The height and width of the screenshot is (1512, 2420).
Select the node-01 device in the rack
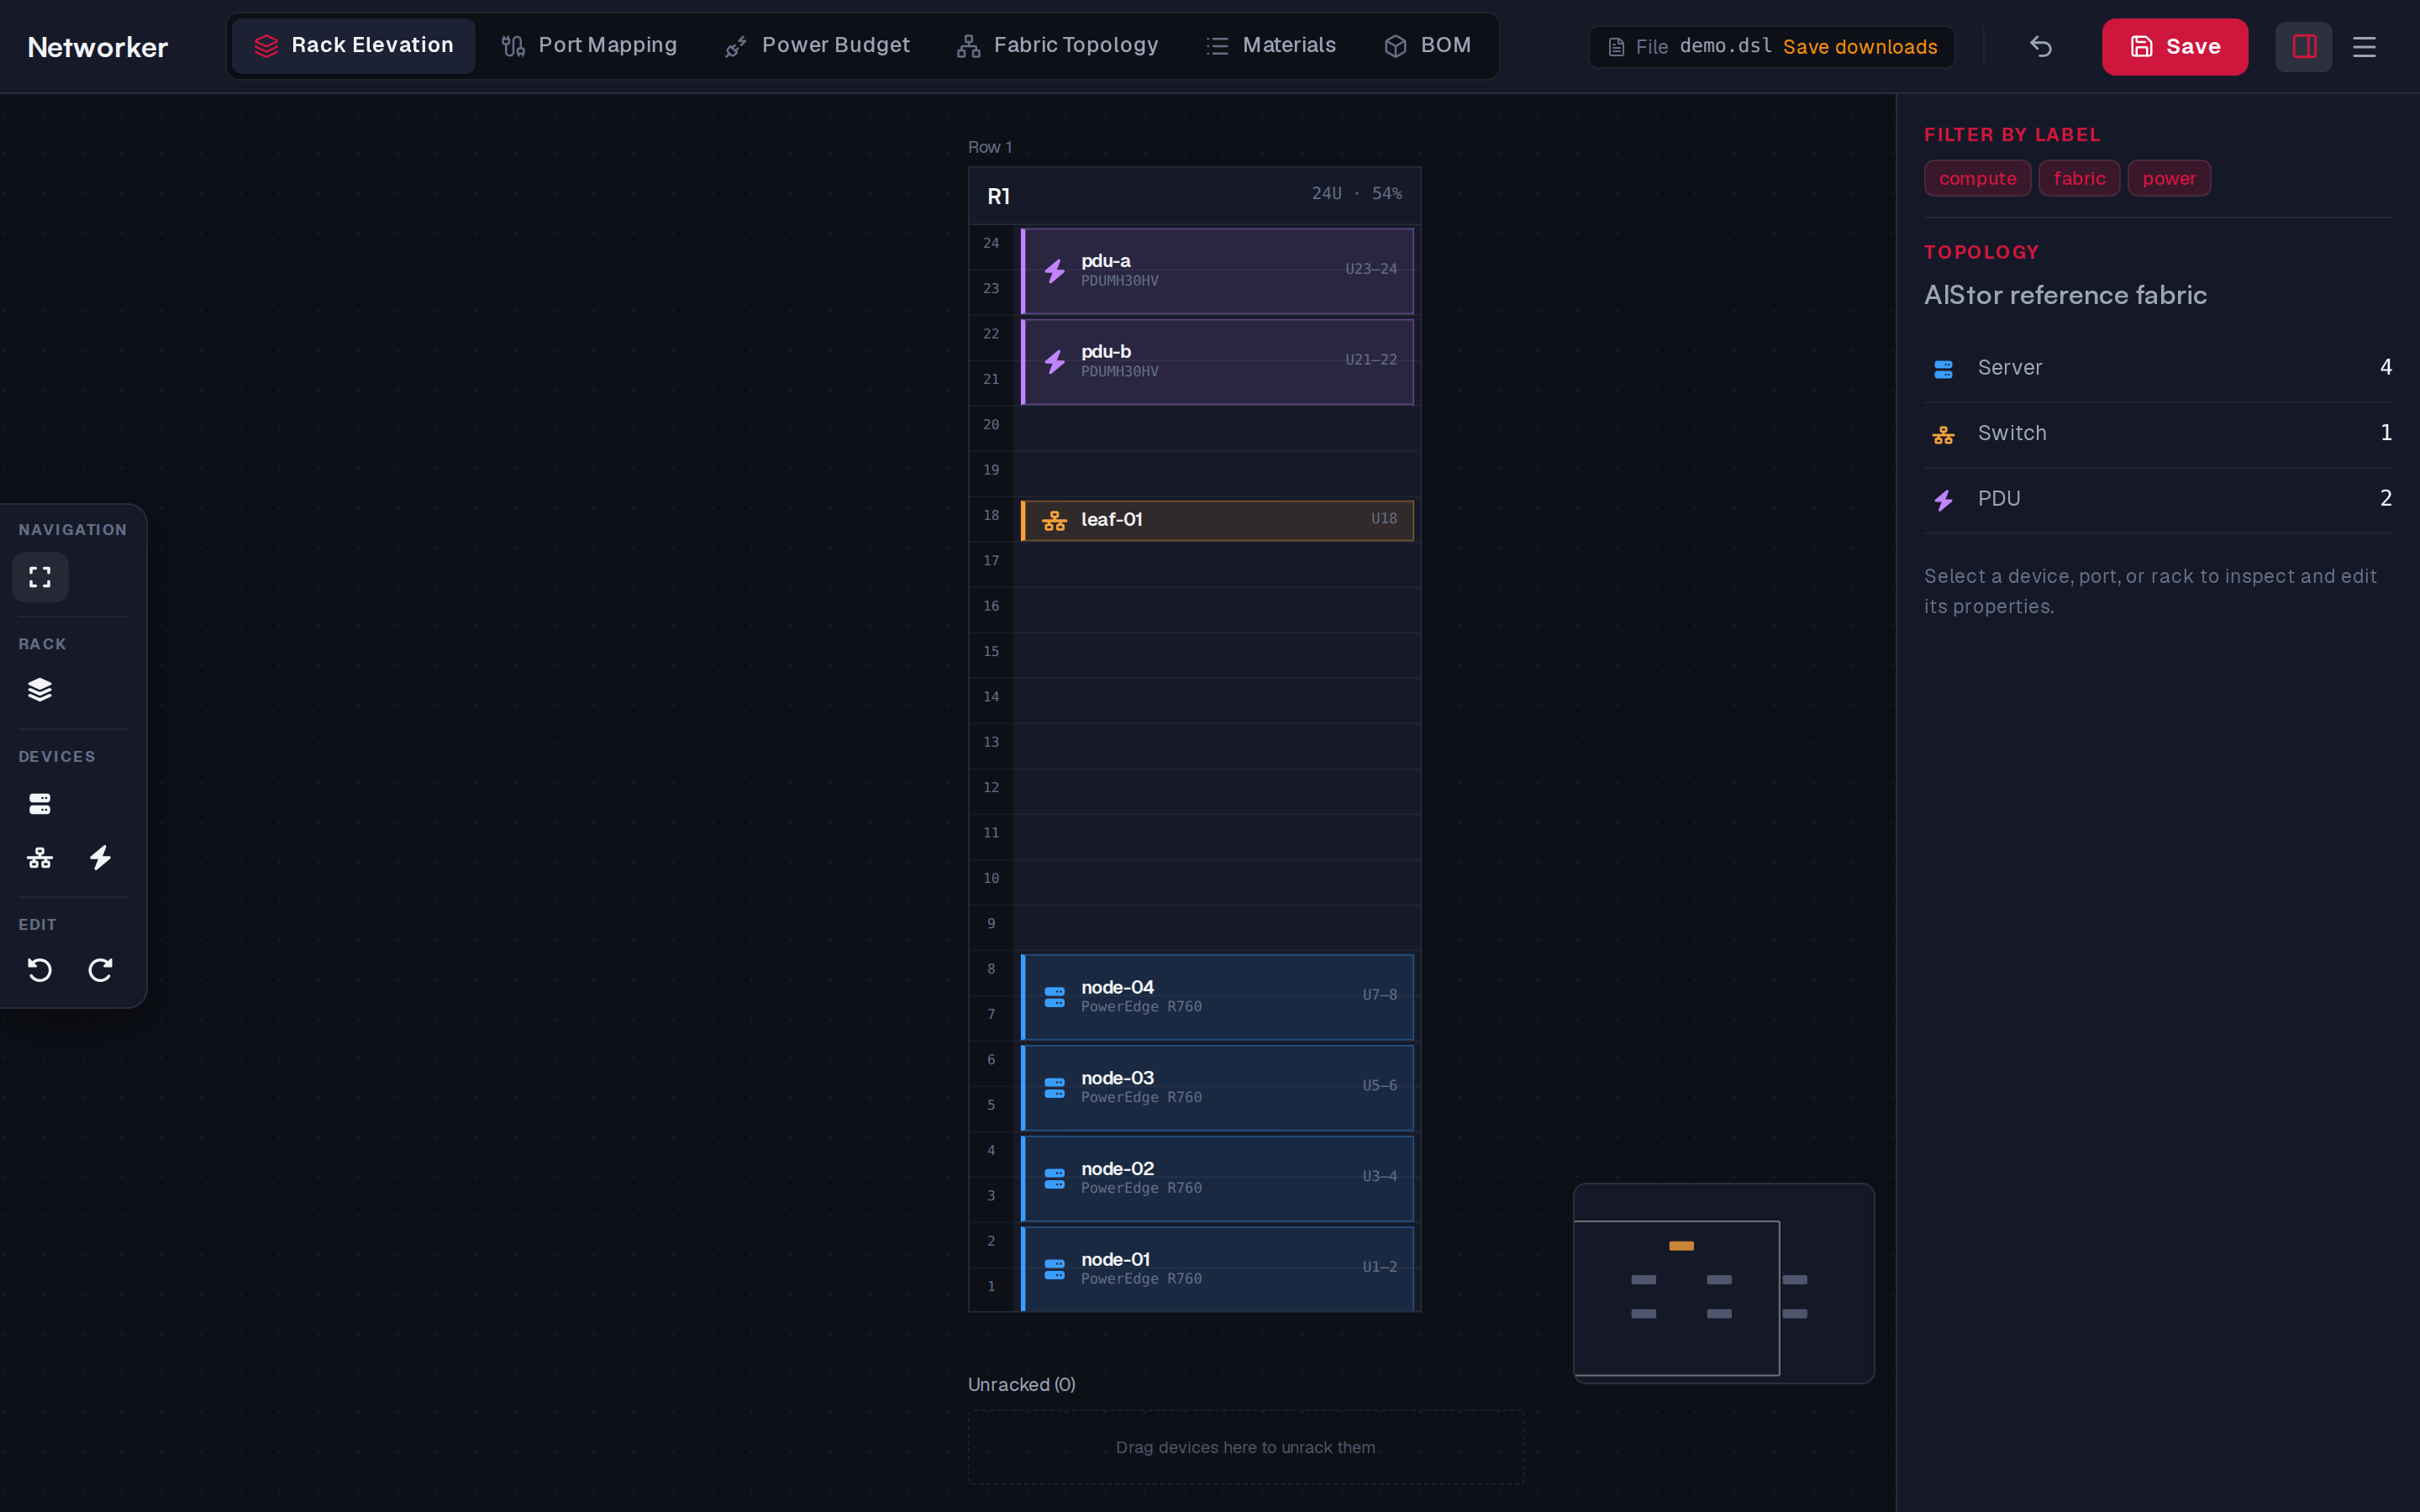point(1216,1269)
